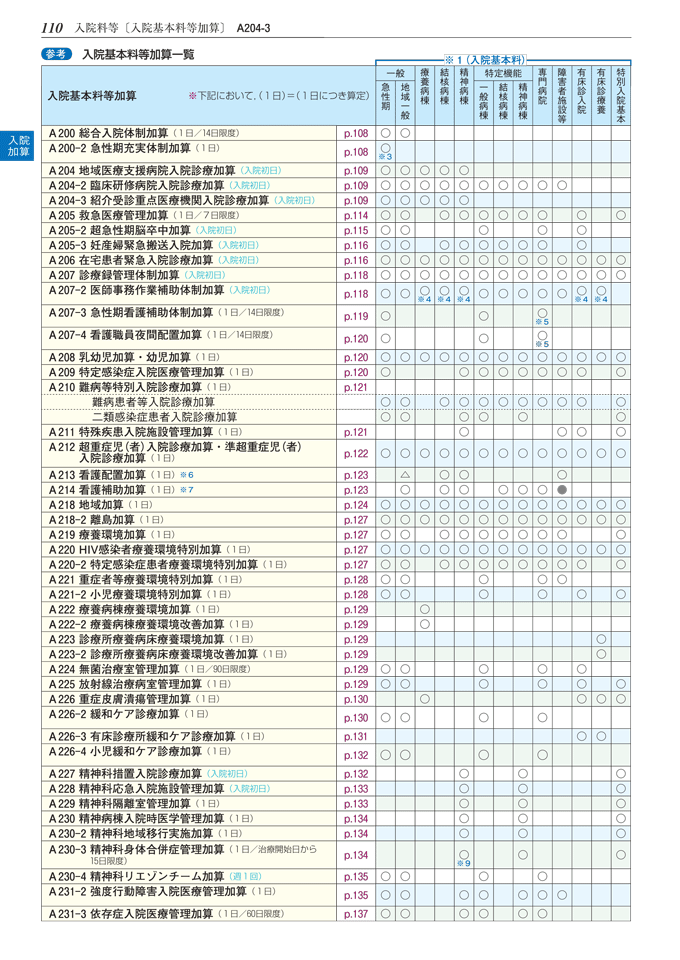Select the circle in A223 診療所療養病床療養環境加算 row

tap(601, 638)
